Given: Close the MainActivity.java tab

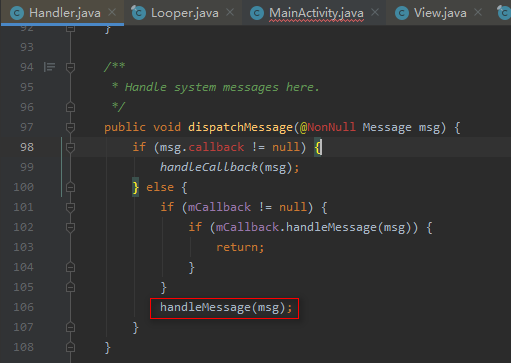Looking at the screenshot, I should [x=375, y=13].
